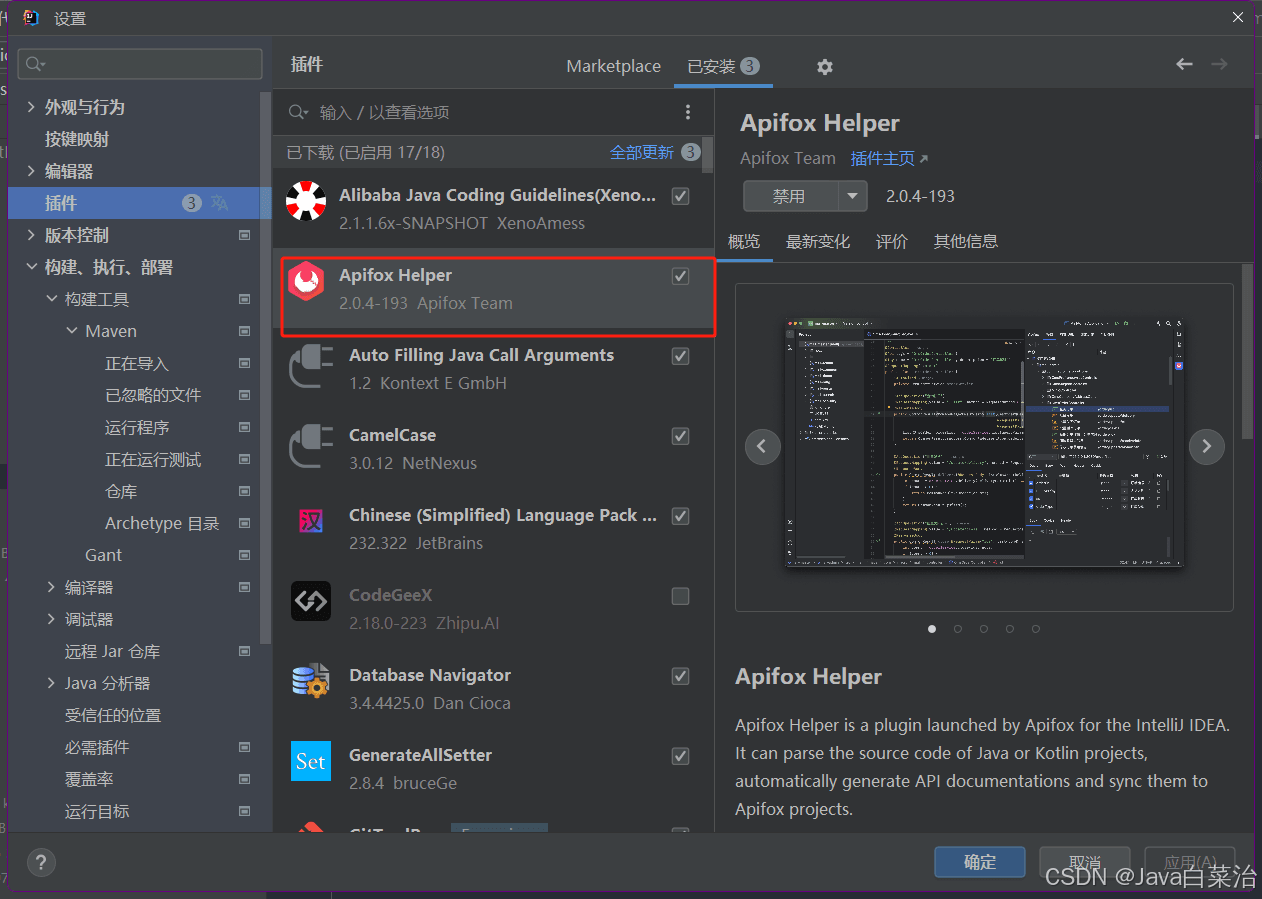The width and height of the screenshot is (1262, 899).
Task: Focus the settings search field
Action: click(140, 64)
